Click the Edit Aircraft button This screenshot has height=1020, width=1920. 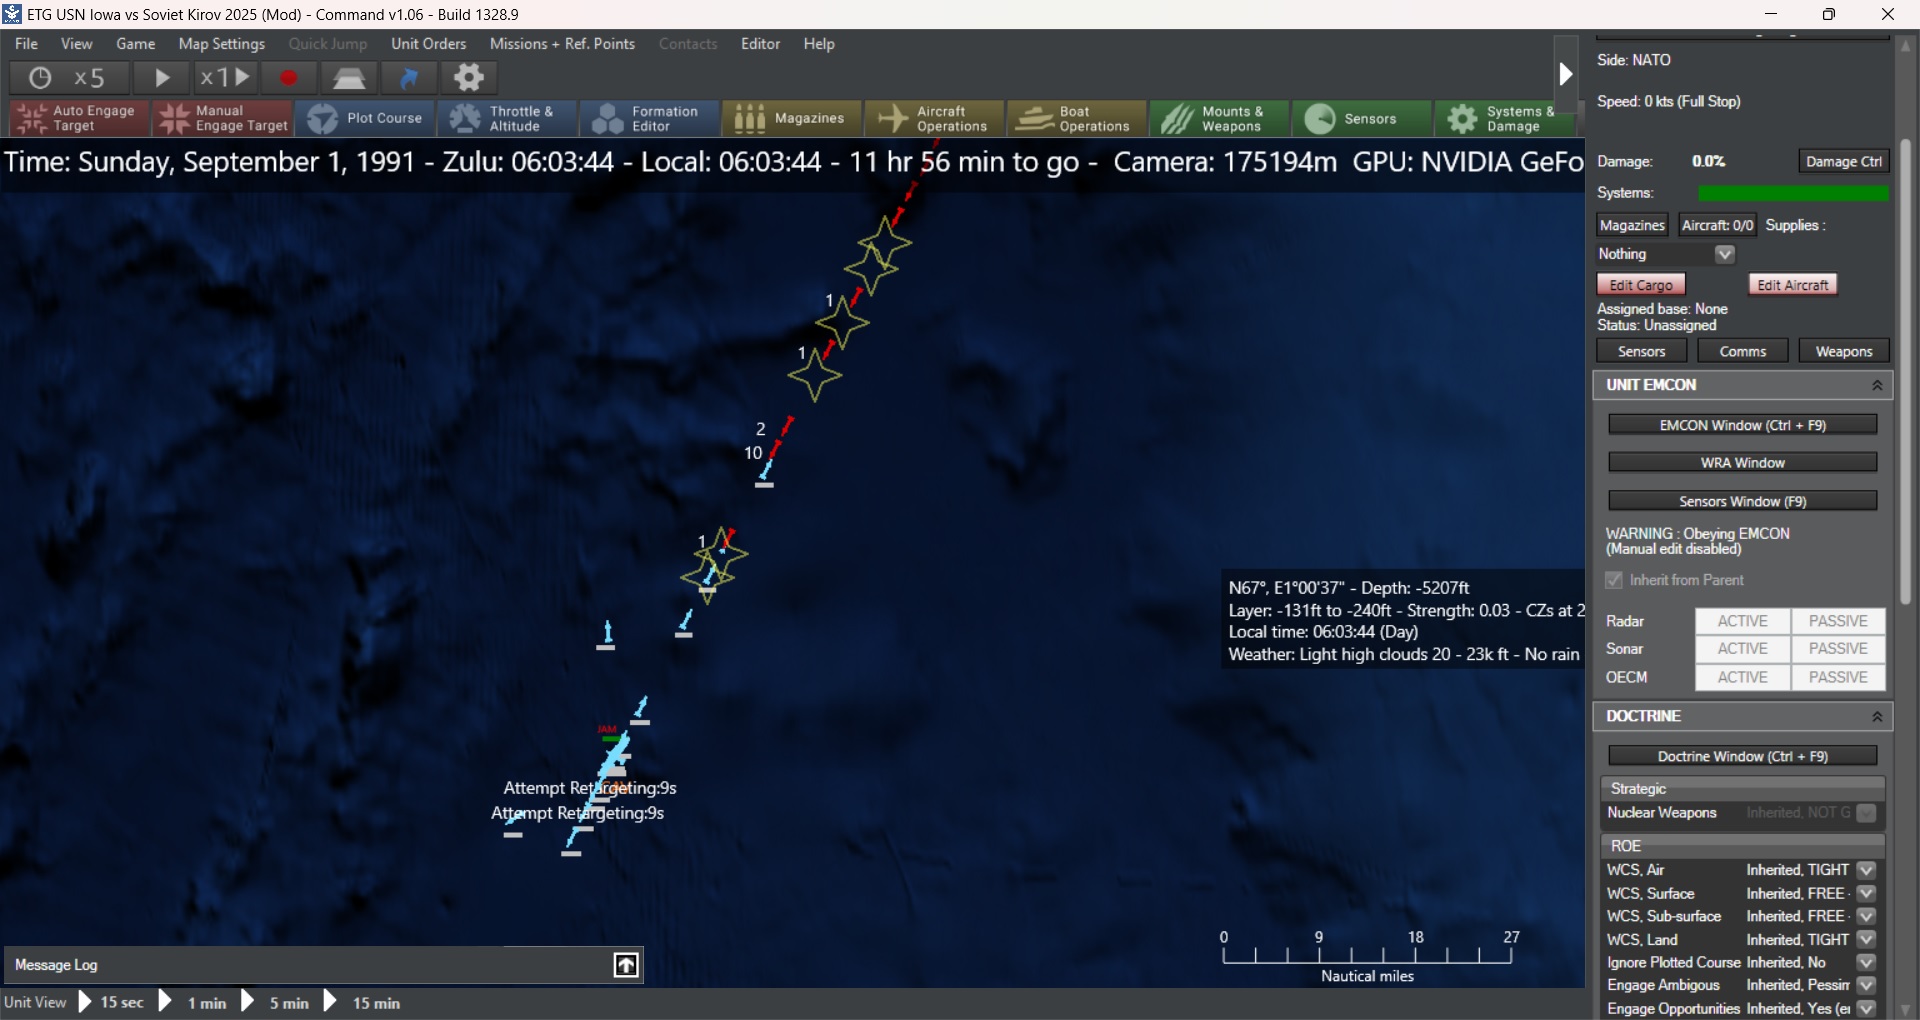point(1793,285)
